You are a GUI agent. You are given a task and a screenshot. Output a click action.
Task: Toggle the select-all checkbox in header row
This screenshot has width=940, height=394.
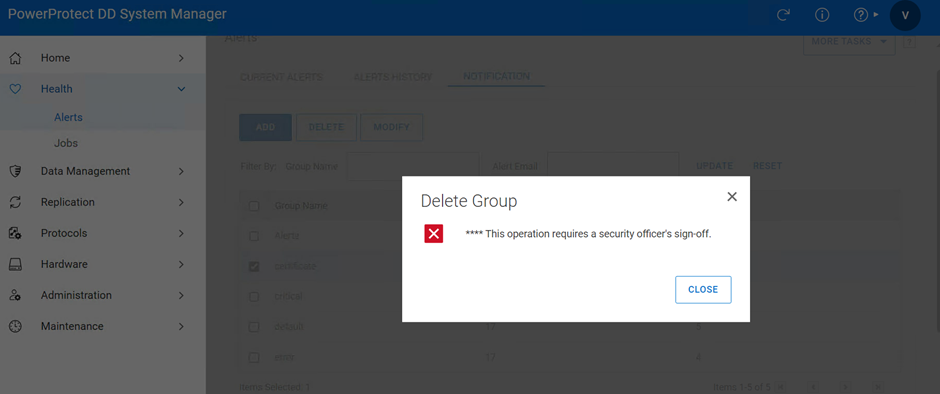pyautogui.click(x=254, y=206)
